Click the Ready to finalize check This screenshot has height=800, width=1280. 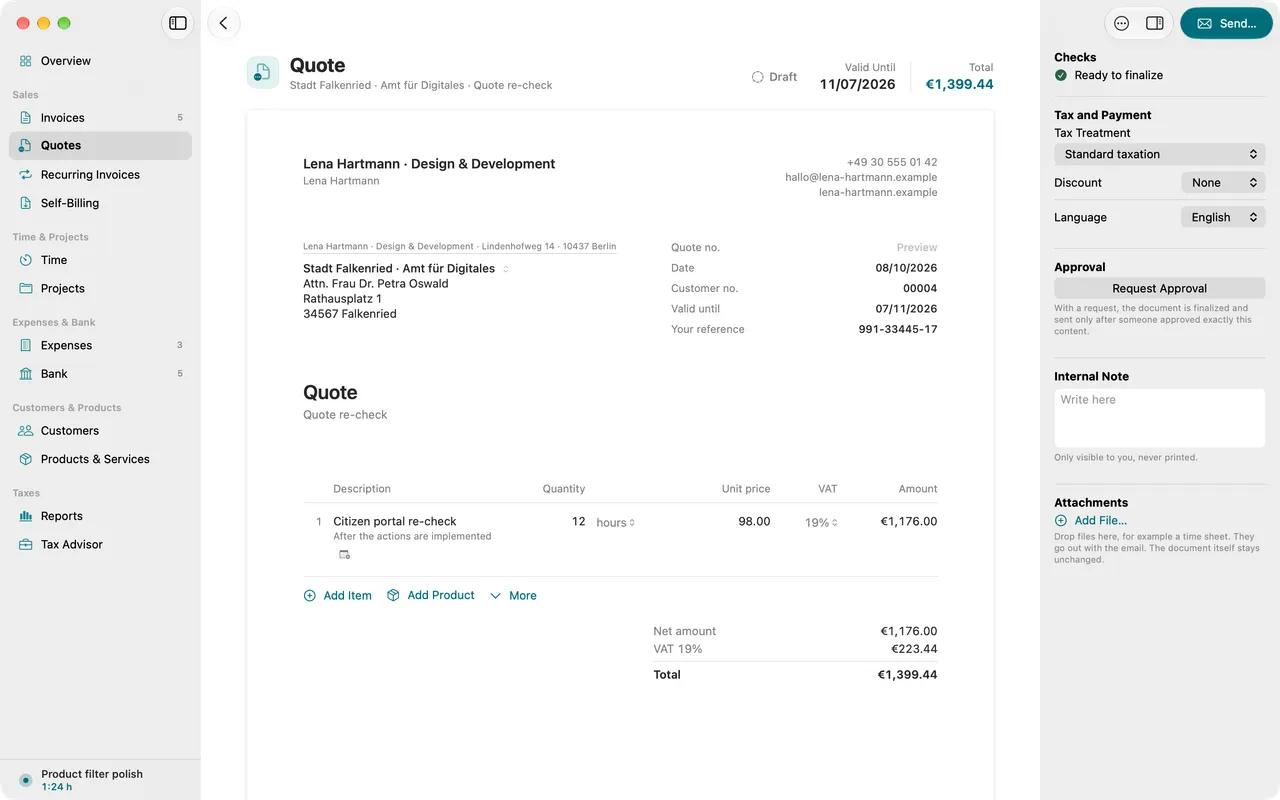[1109, 75]
